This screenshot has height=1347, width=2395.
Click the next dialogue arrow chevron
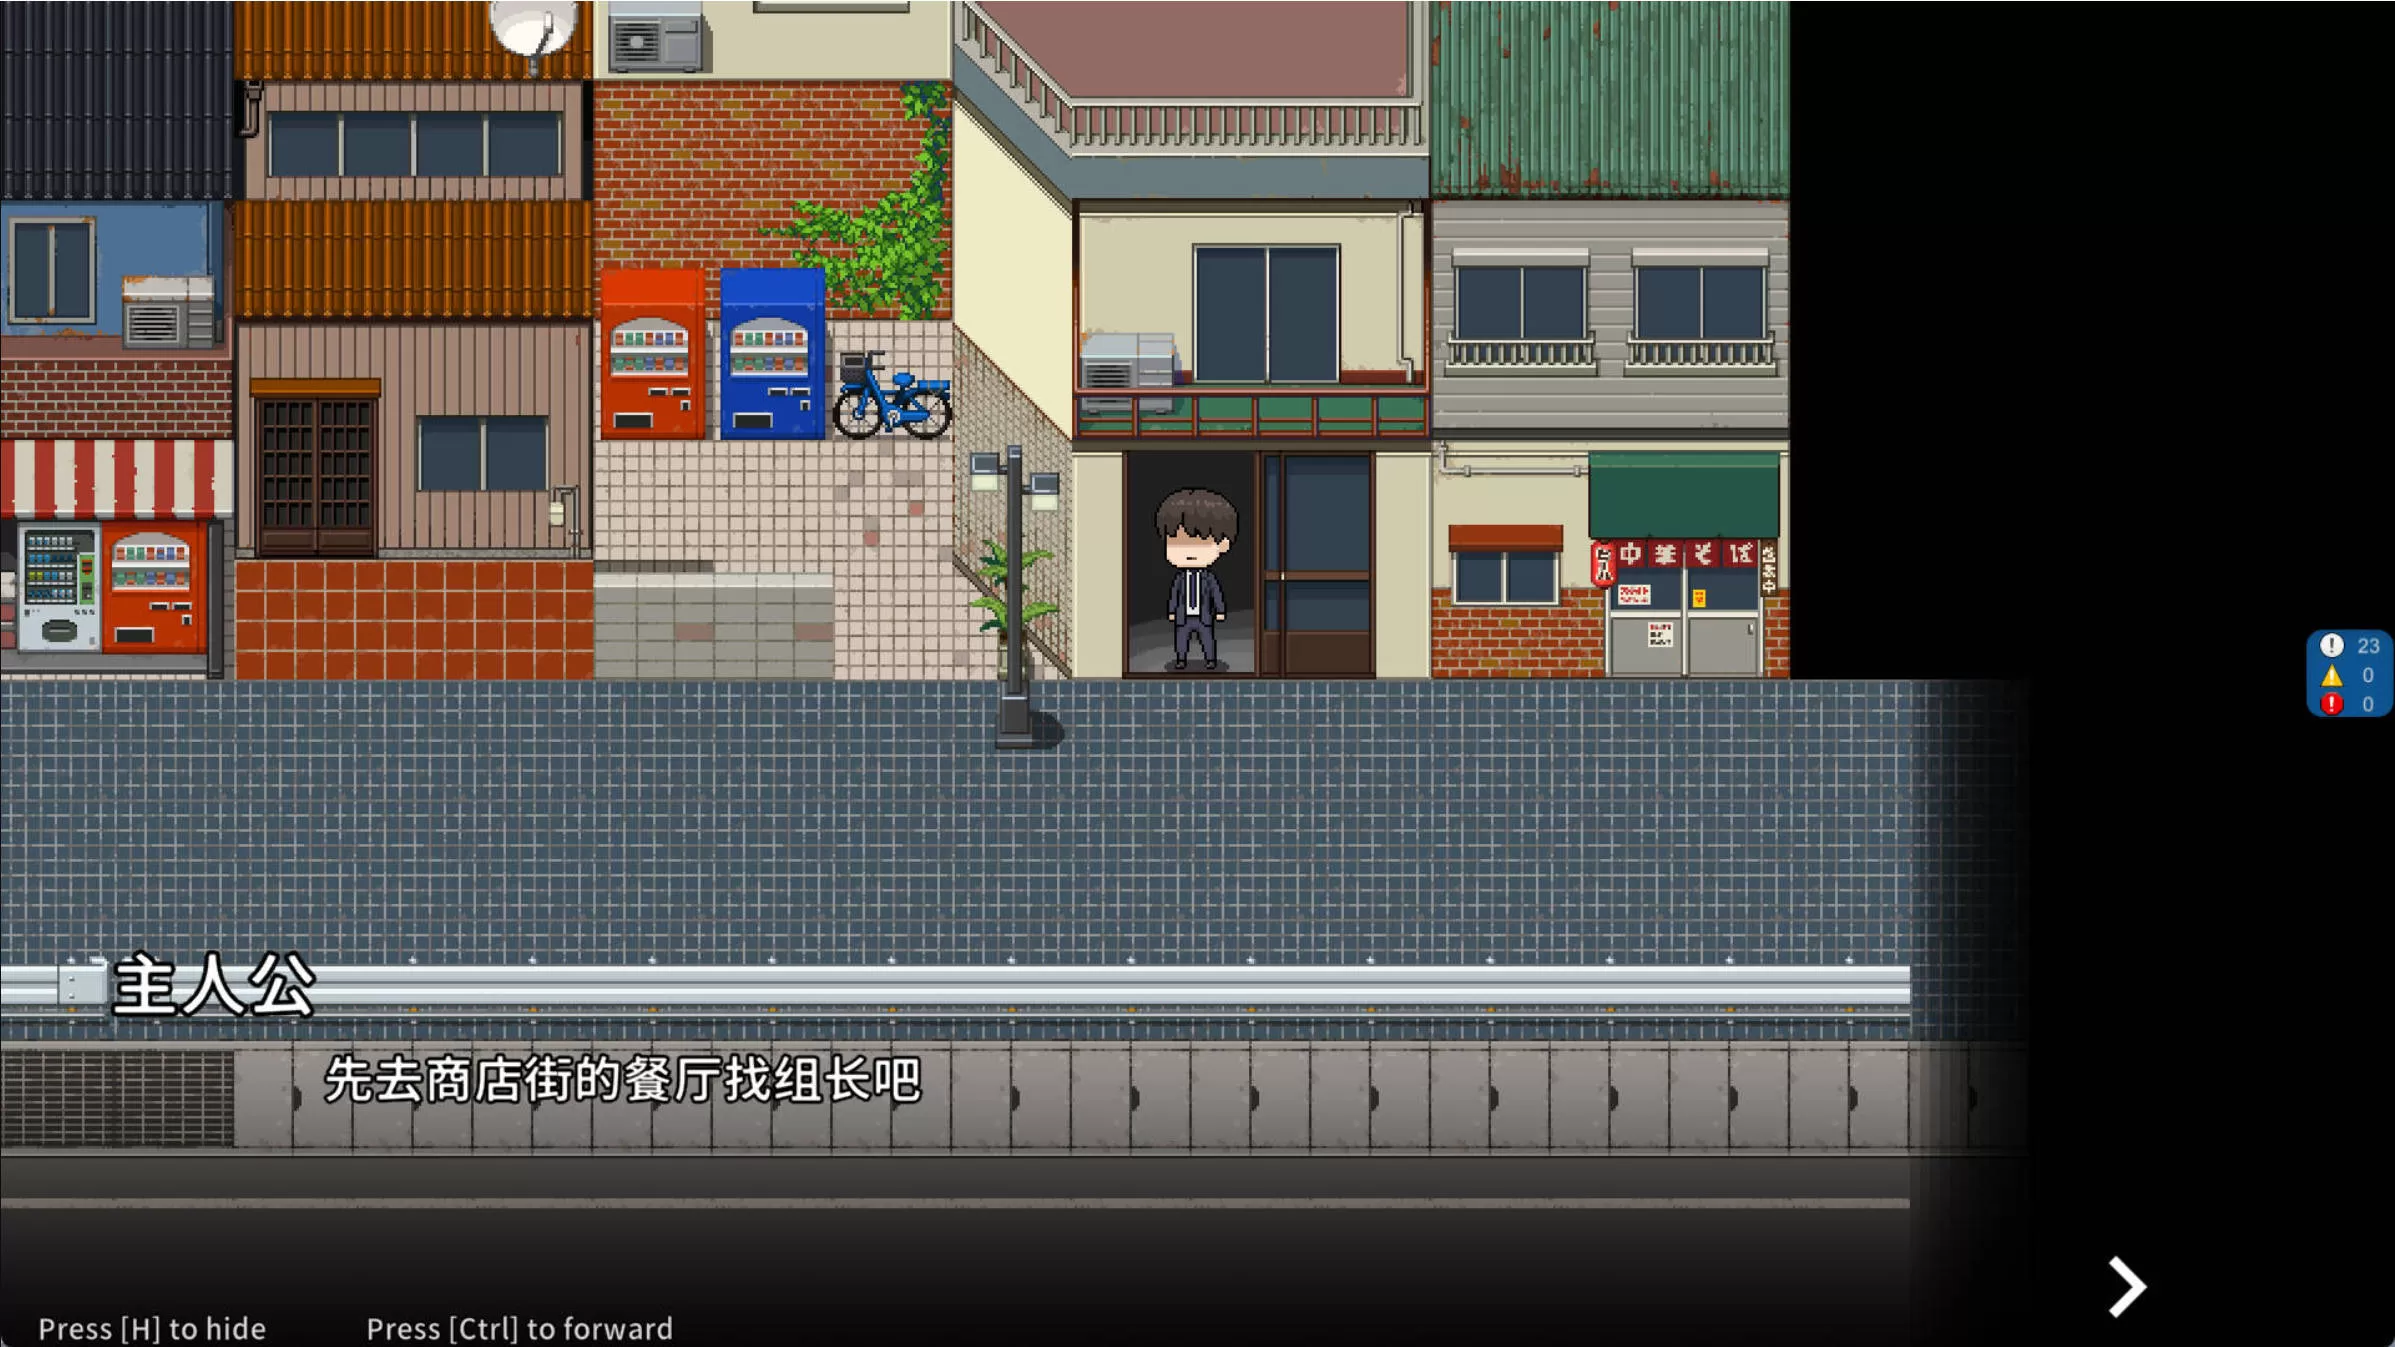(x=2126, y=1287)
